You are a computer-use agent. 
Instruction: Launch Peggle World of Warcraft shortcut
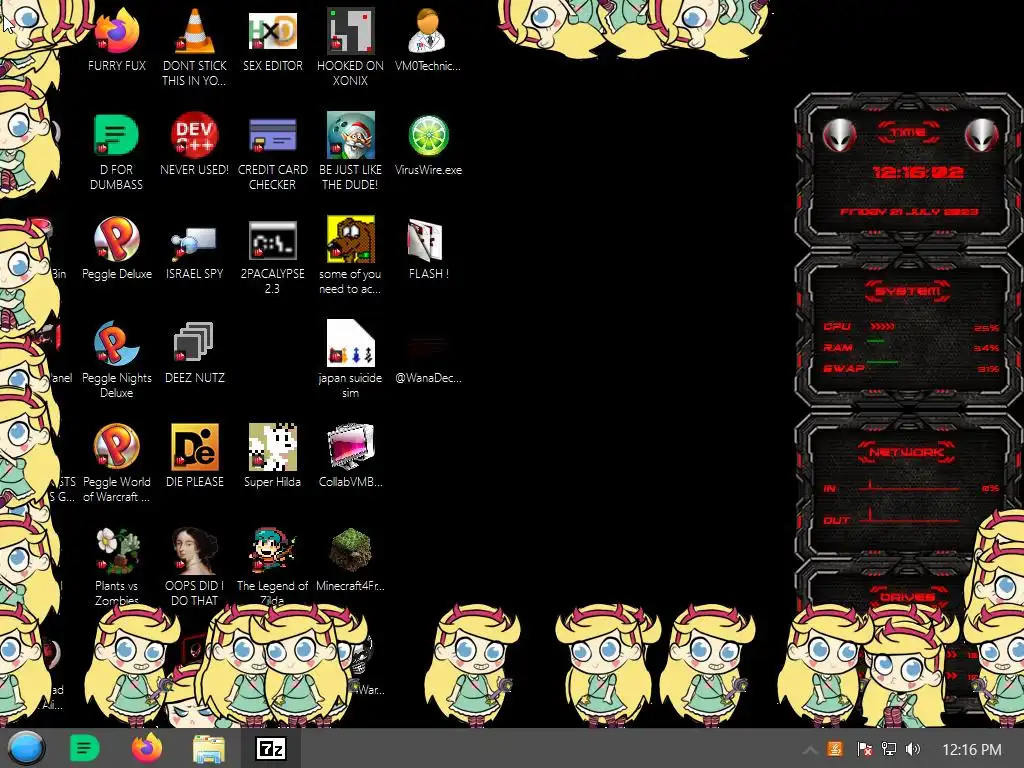tap(117, 447)
